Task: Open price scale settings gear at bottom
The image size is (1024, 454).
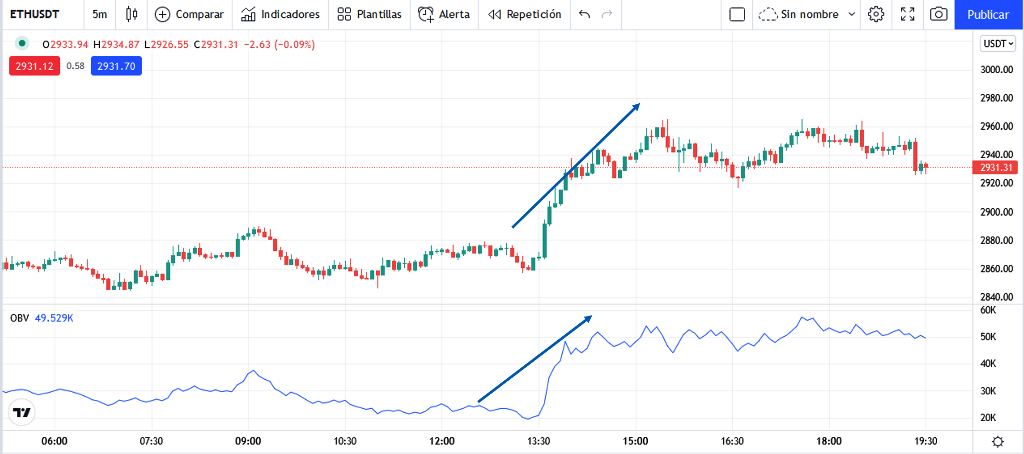Action: 998,441
